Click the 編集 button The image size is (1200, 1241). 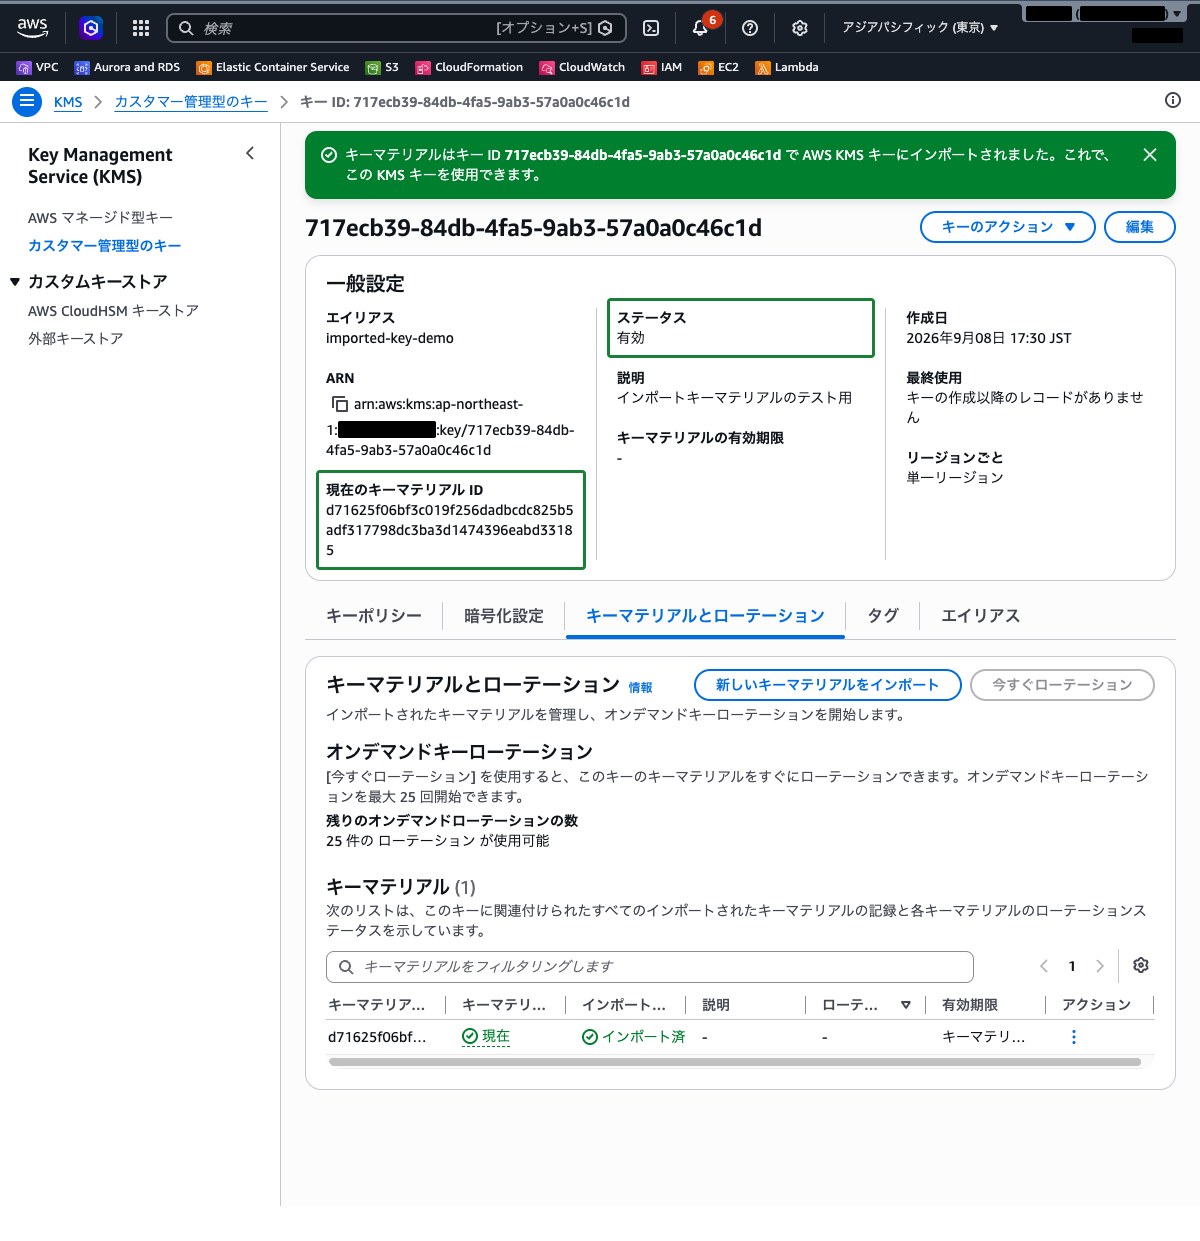pos(1140,227)
